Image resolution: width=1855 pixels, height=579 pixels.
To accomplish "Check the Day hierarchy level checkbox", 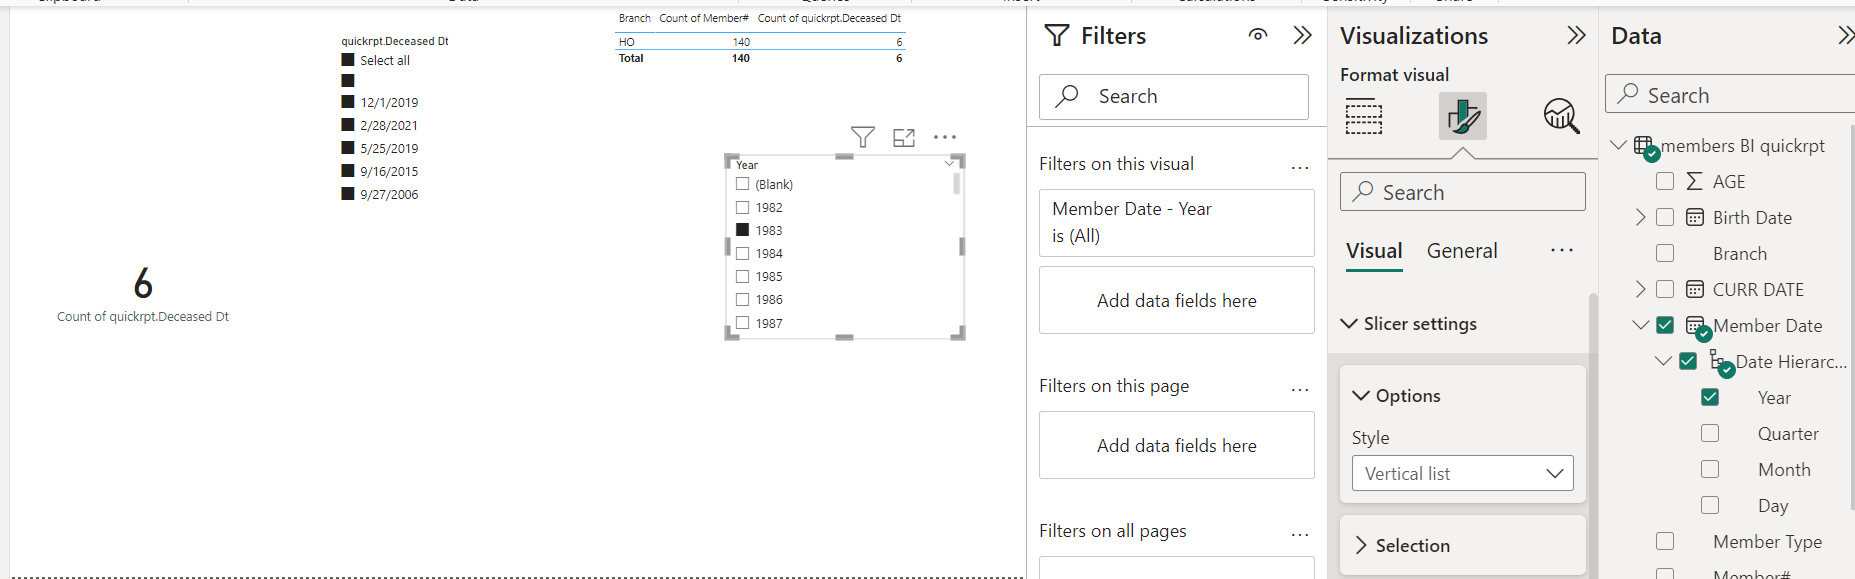I will pos(1710,505).
